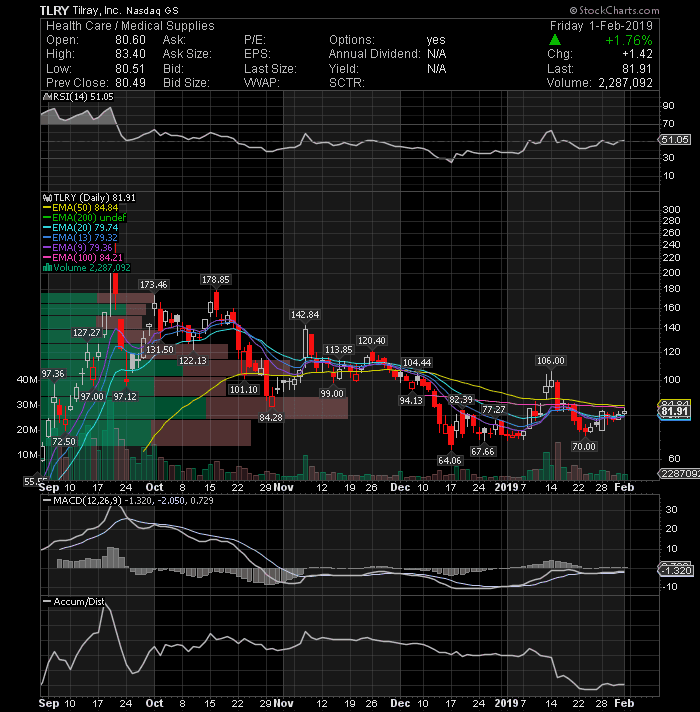The image size is (700, 712).
Task: Click the 127.27 price annotation
Action: pos(87,333)
